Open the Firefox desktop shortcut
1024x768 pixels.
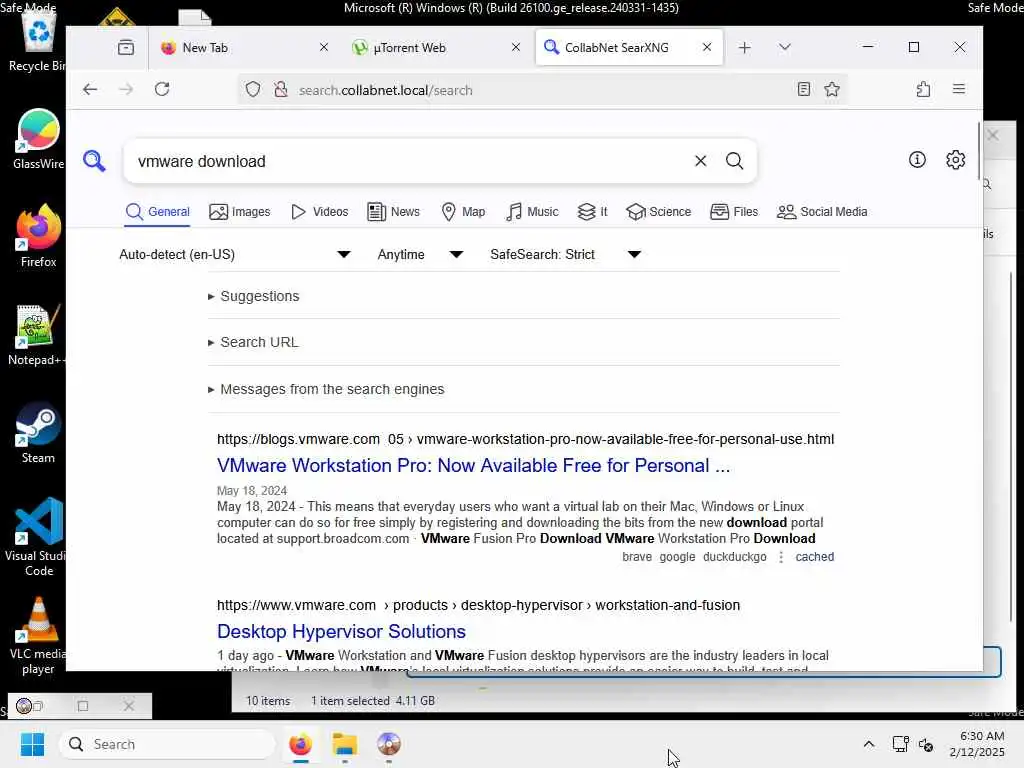click(x=38, y=235)
